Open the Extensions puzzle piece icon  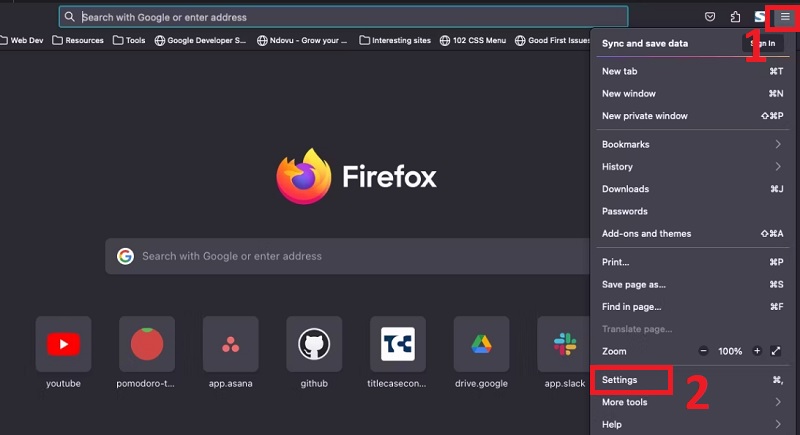(735, 17)
